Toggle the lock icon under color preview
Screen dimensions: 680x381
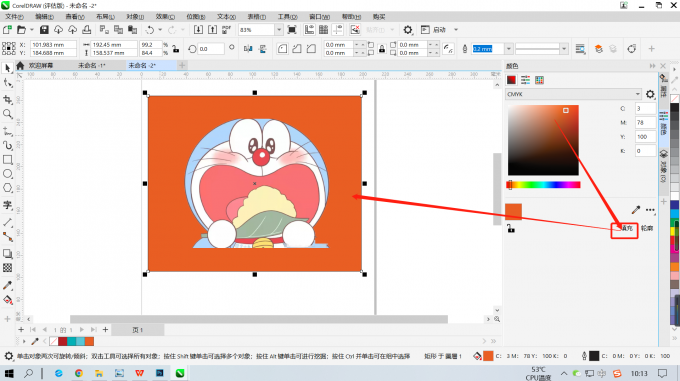pyautogui.click(x=511, y=228)
